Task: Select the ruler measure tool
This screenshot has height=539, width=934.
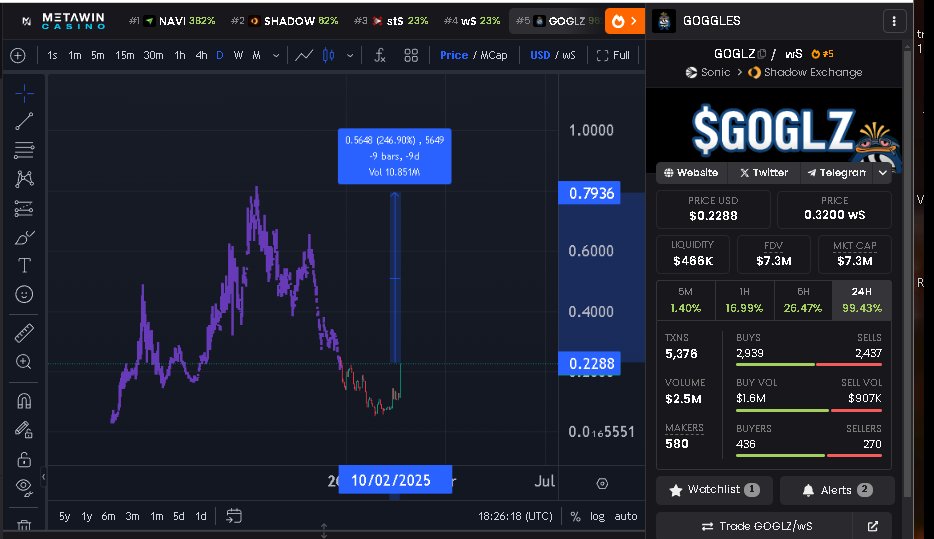Action: [24, 334]
